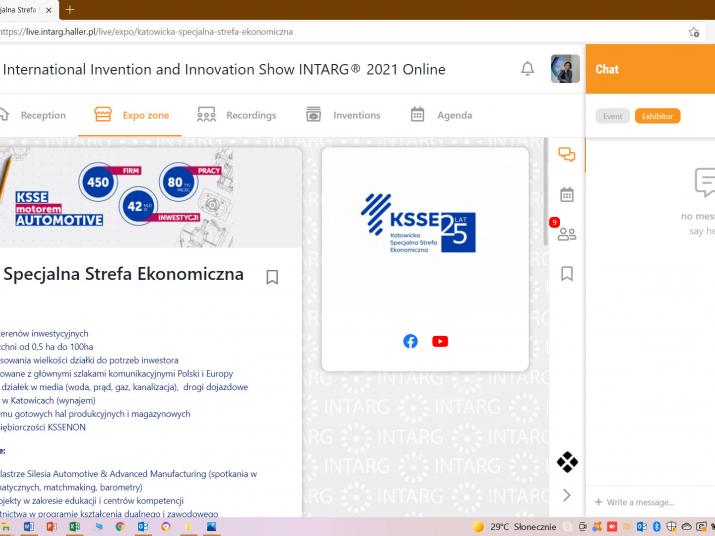Open the calendar sidebar icon
715x536 pixels.
[567, 194]
